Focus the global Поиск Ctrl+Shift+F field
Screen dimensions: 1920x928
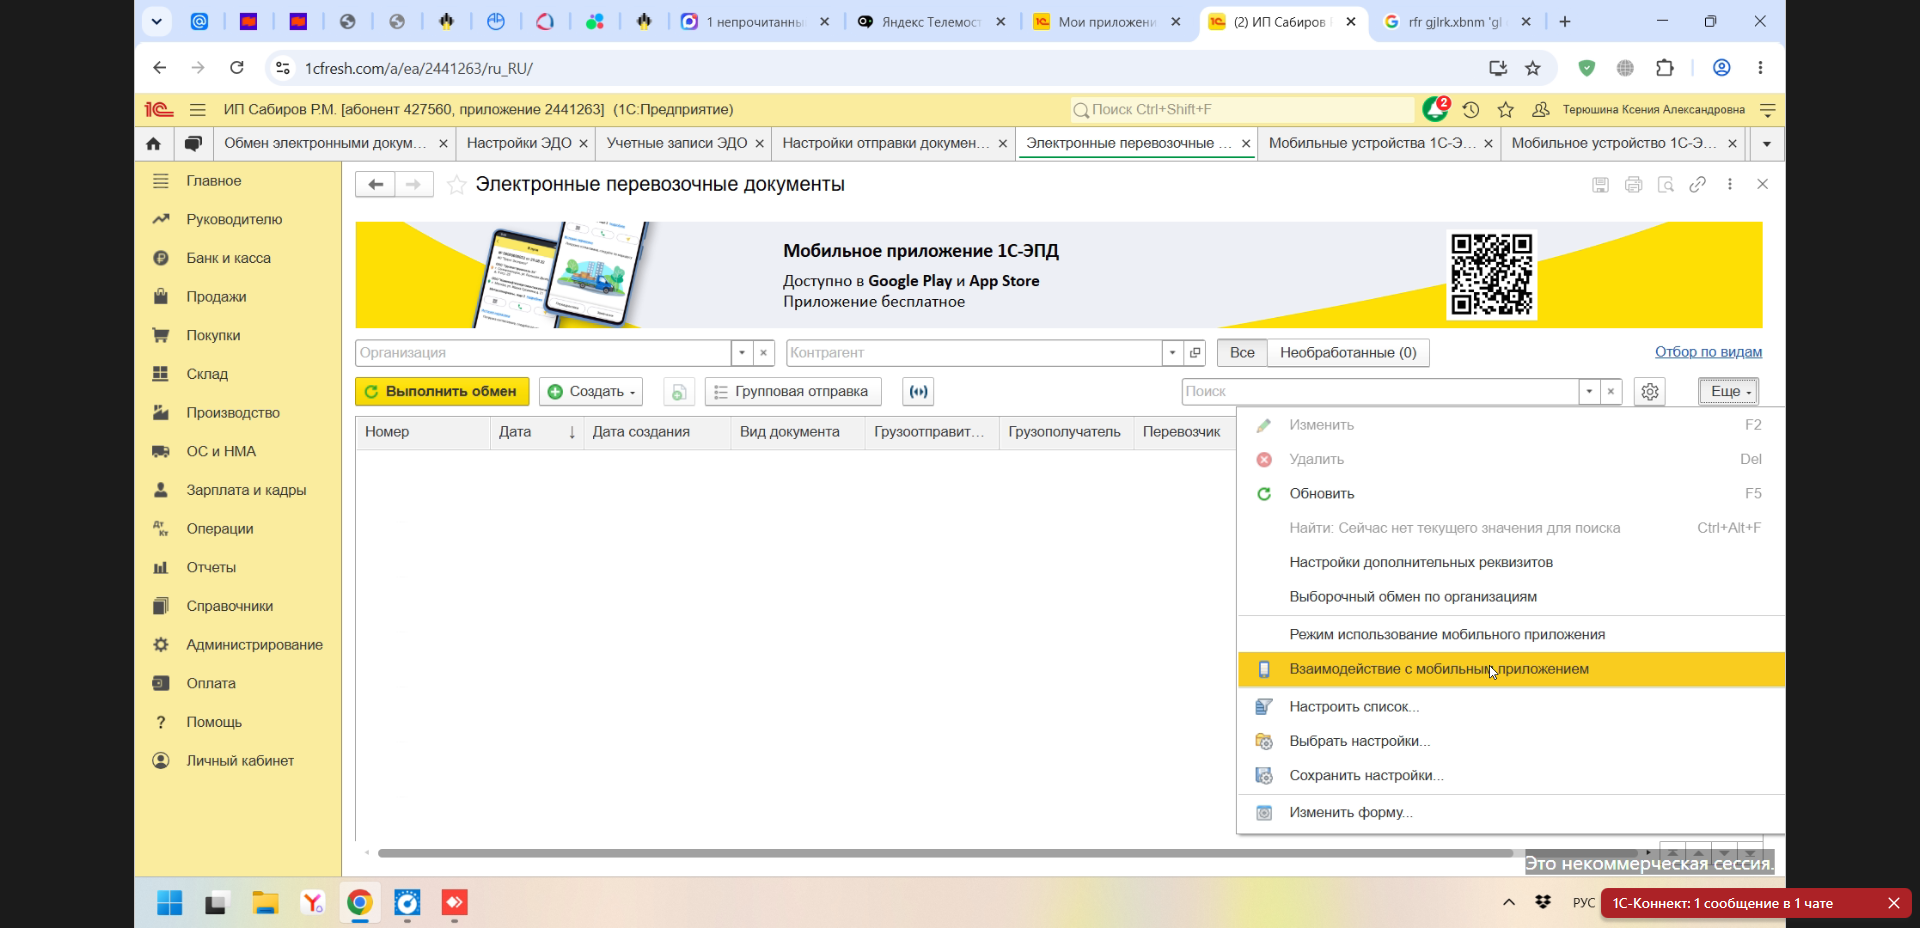[1243, 110]
